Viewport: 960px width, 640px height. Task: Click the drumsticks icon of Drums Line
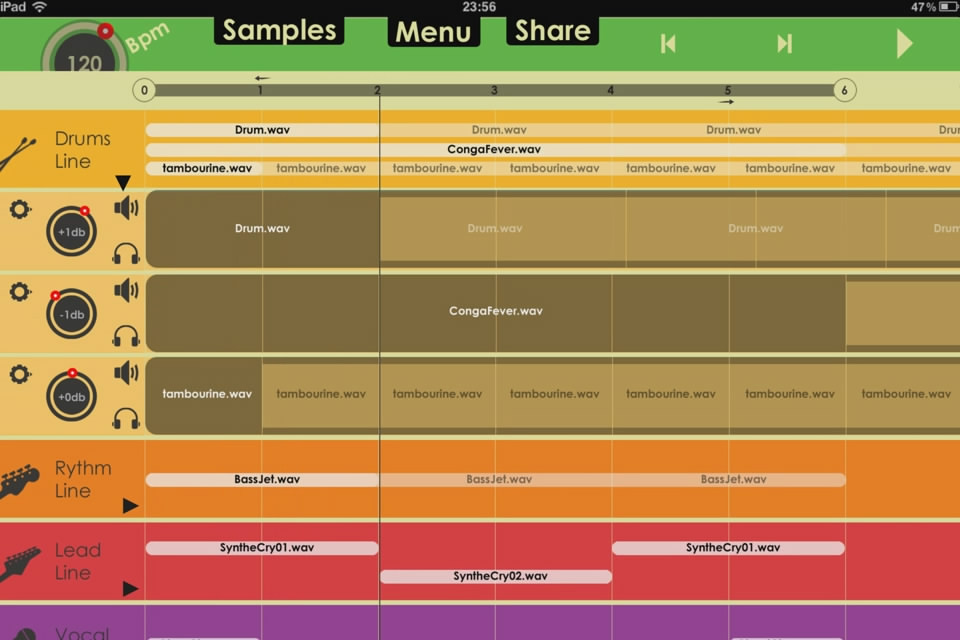(20, 152)
